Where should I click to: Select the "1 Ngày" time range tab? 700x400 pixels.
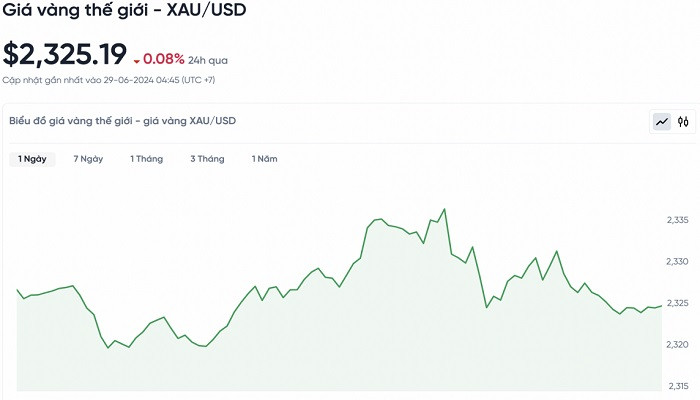coord(29,159)
